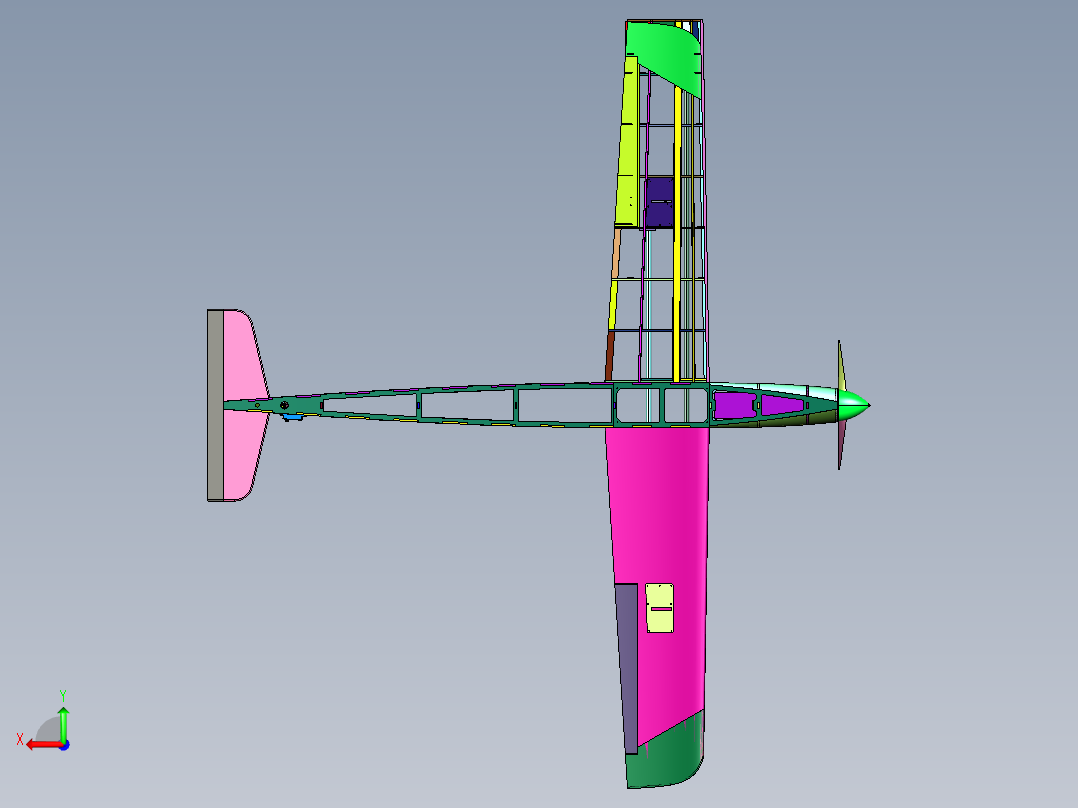Viewport: 1078px width, 808px height.
Task: Select the gray-purple aileron on the magenta wing
Action: (x=626, y=668)
